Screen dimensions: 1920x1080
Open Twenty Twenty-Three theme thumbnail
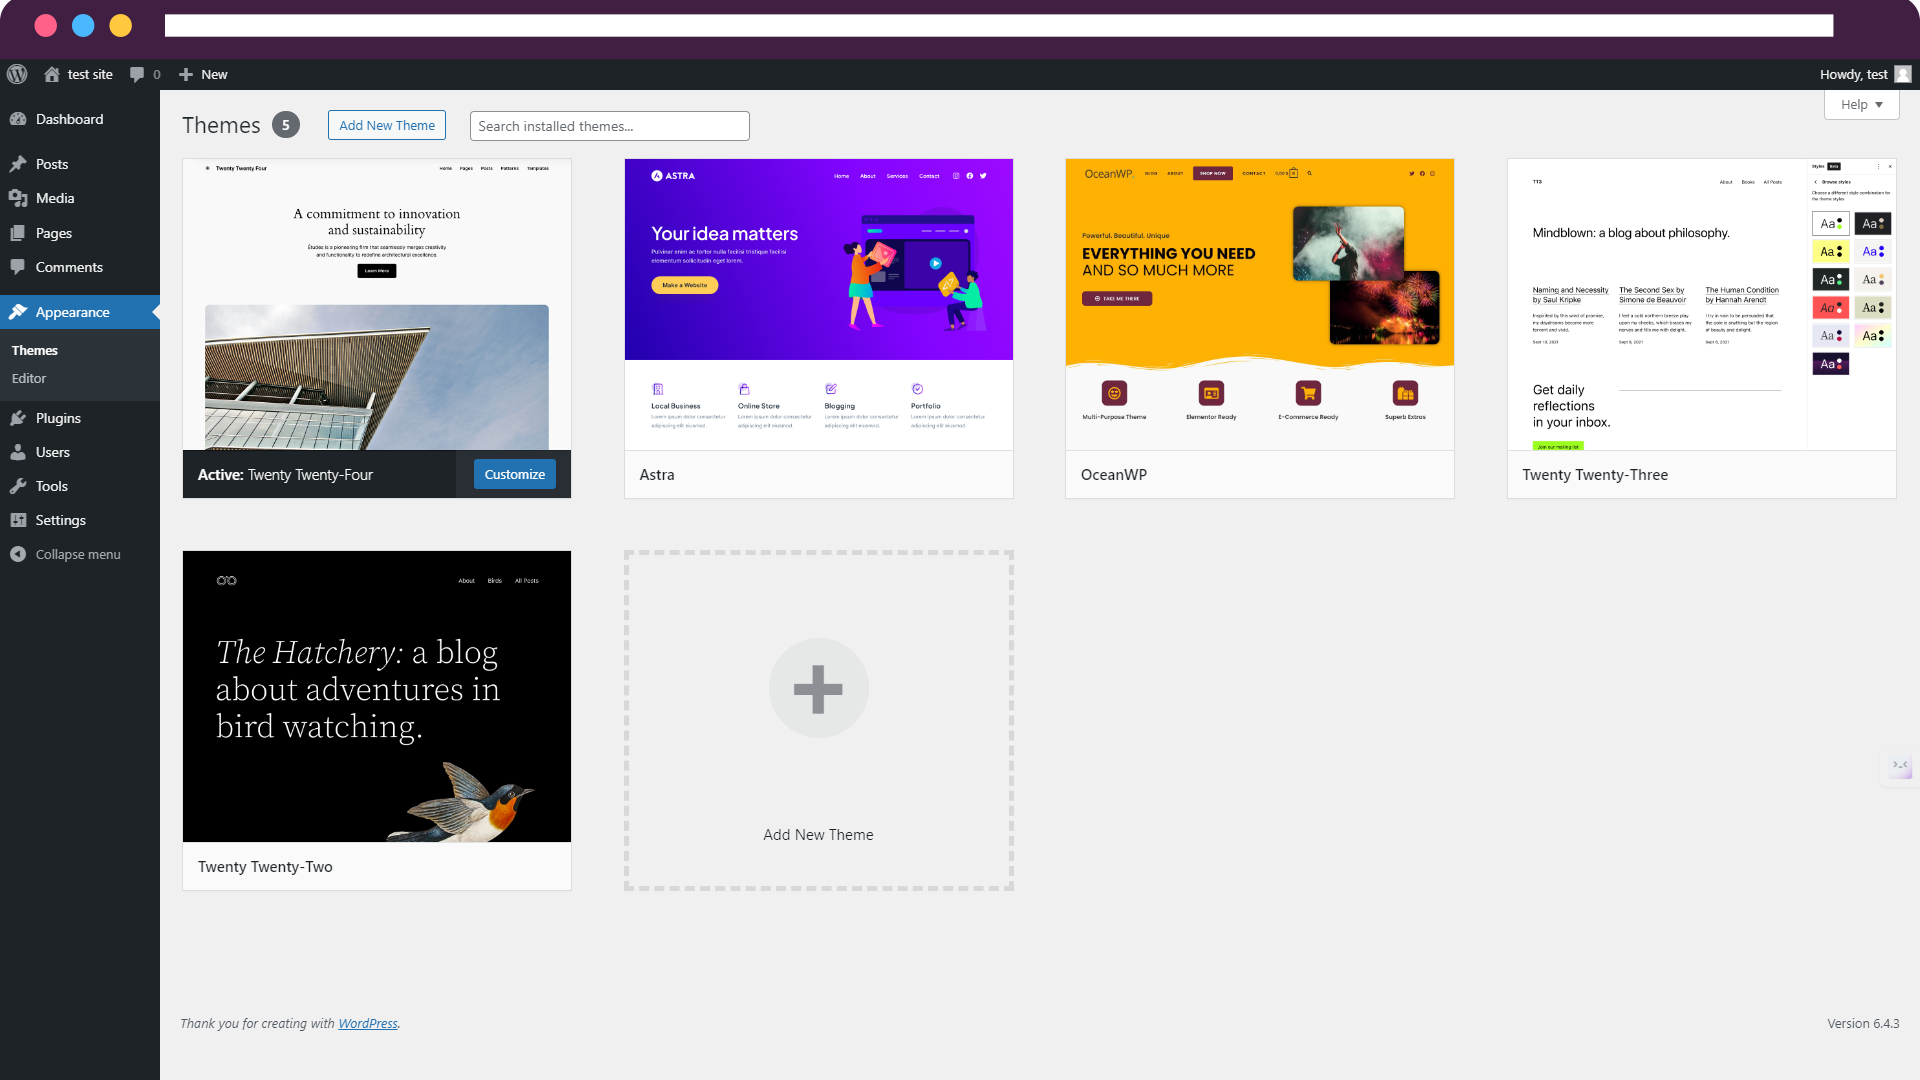pyautogui.click(x=1702, y=304)
